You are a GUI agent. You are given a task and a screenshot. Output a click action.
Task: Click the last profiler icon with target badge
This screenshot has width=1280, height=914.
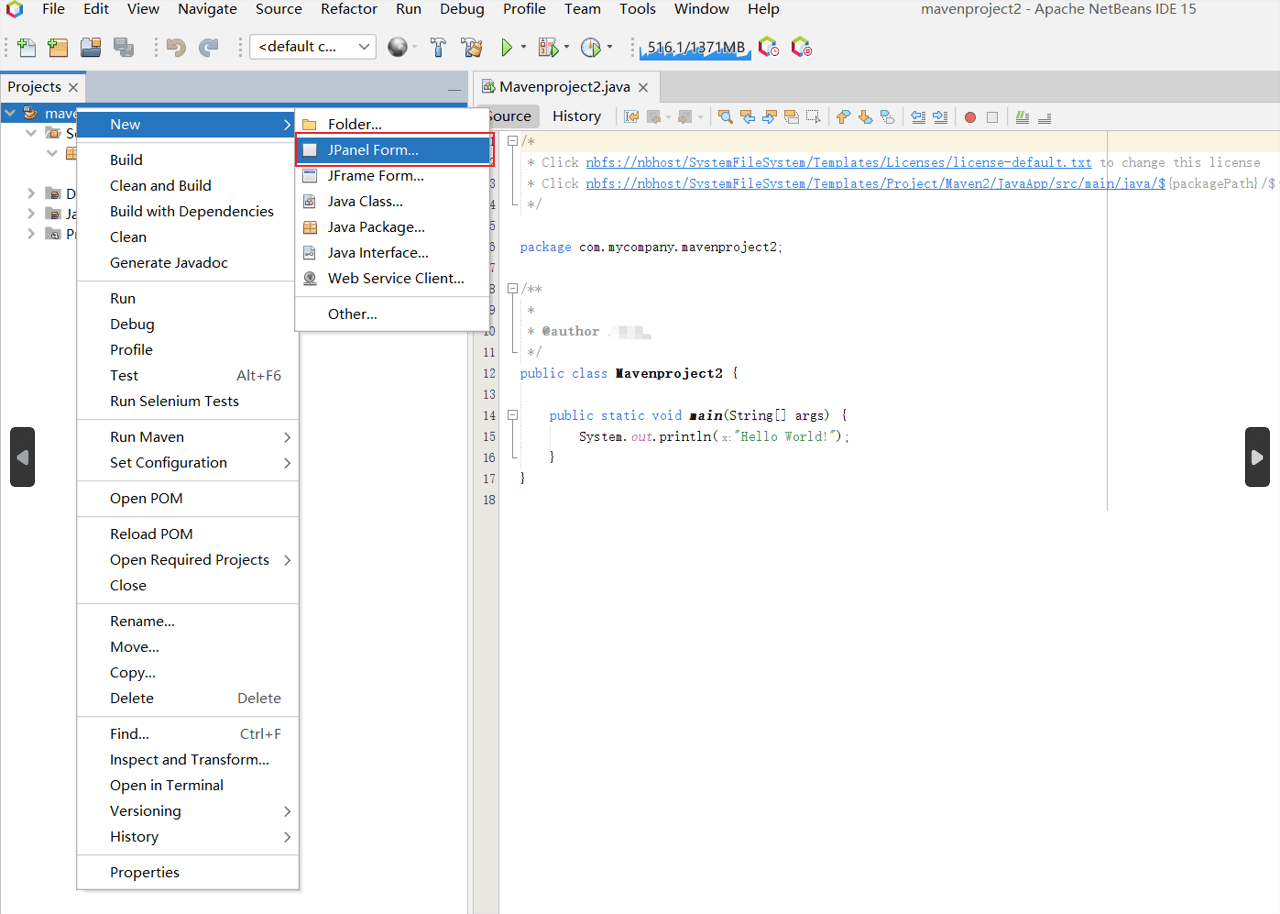click(x=801, y=47)
